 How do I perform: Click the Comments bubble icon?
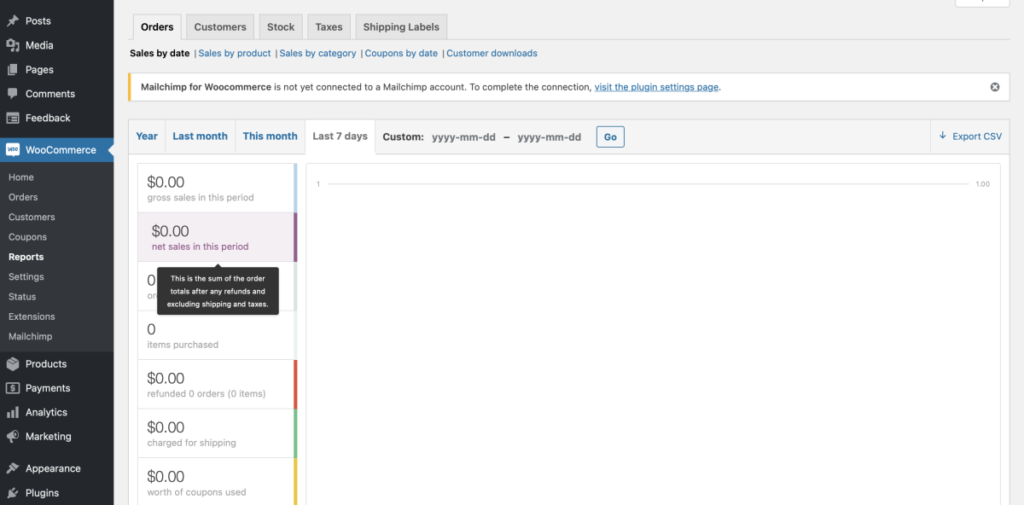pos(12,93)
